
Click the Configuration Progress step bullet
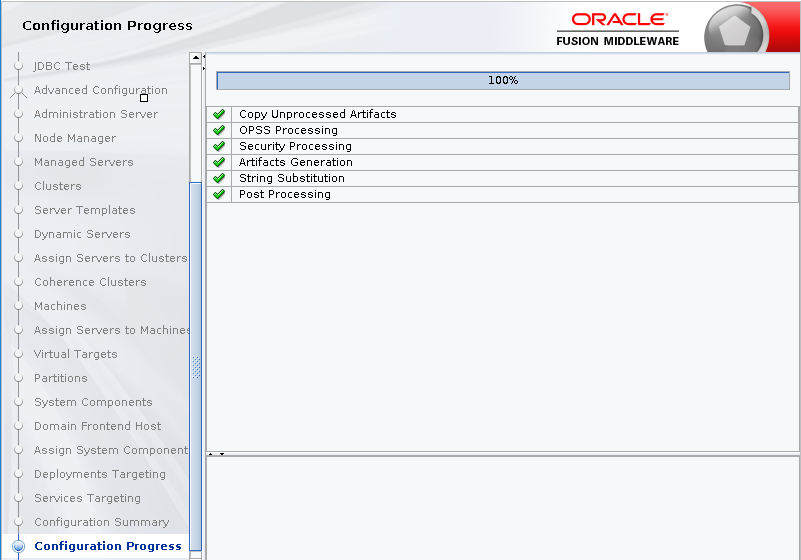coord(18,546)
